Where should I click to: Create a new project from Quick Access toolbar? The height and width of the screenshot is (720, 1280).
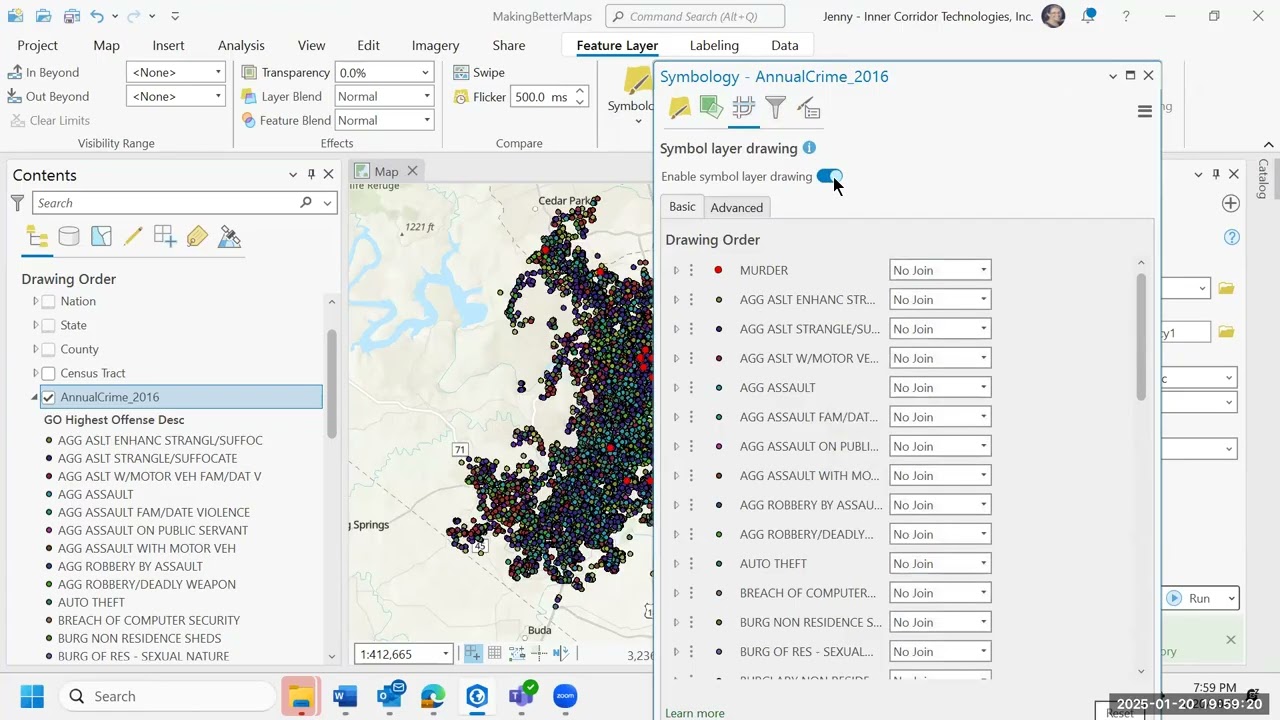point(15,16)
